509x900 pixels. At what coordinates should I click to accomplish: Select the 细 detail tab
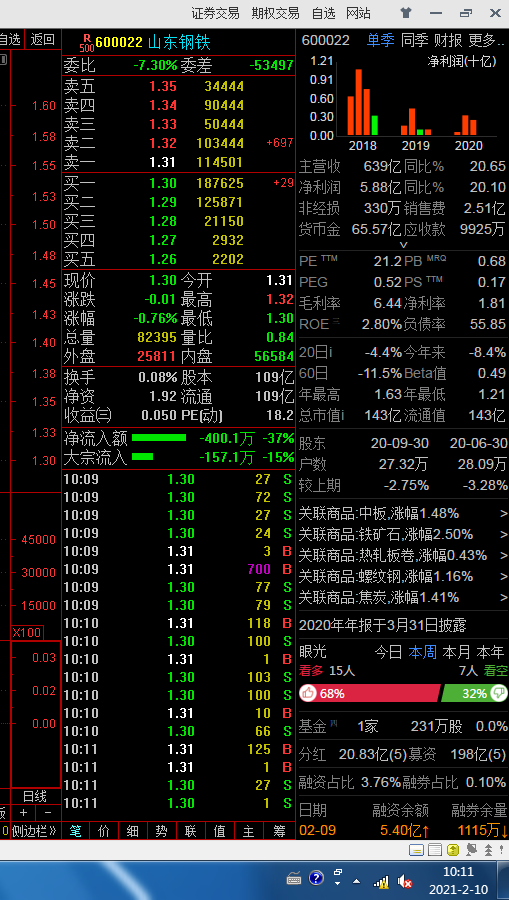pyautogui.click(x=133, y=831)
